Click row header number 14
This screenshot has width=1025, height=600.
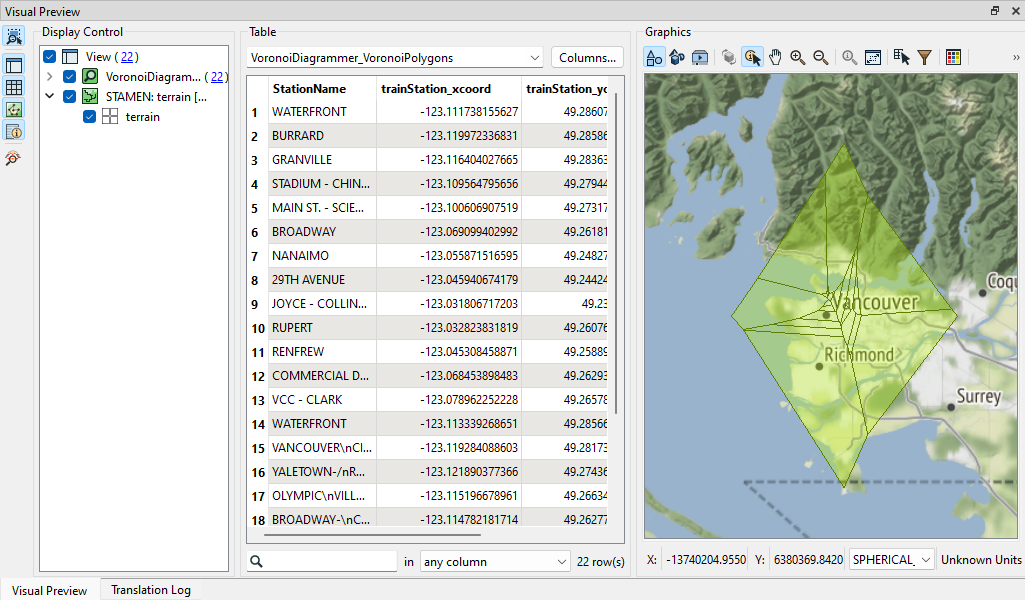point(258,424)
